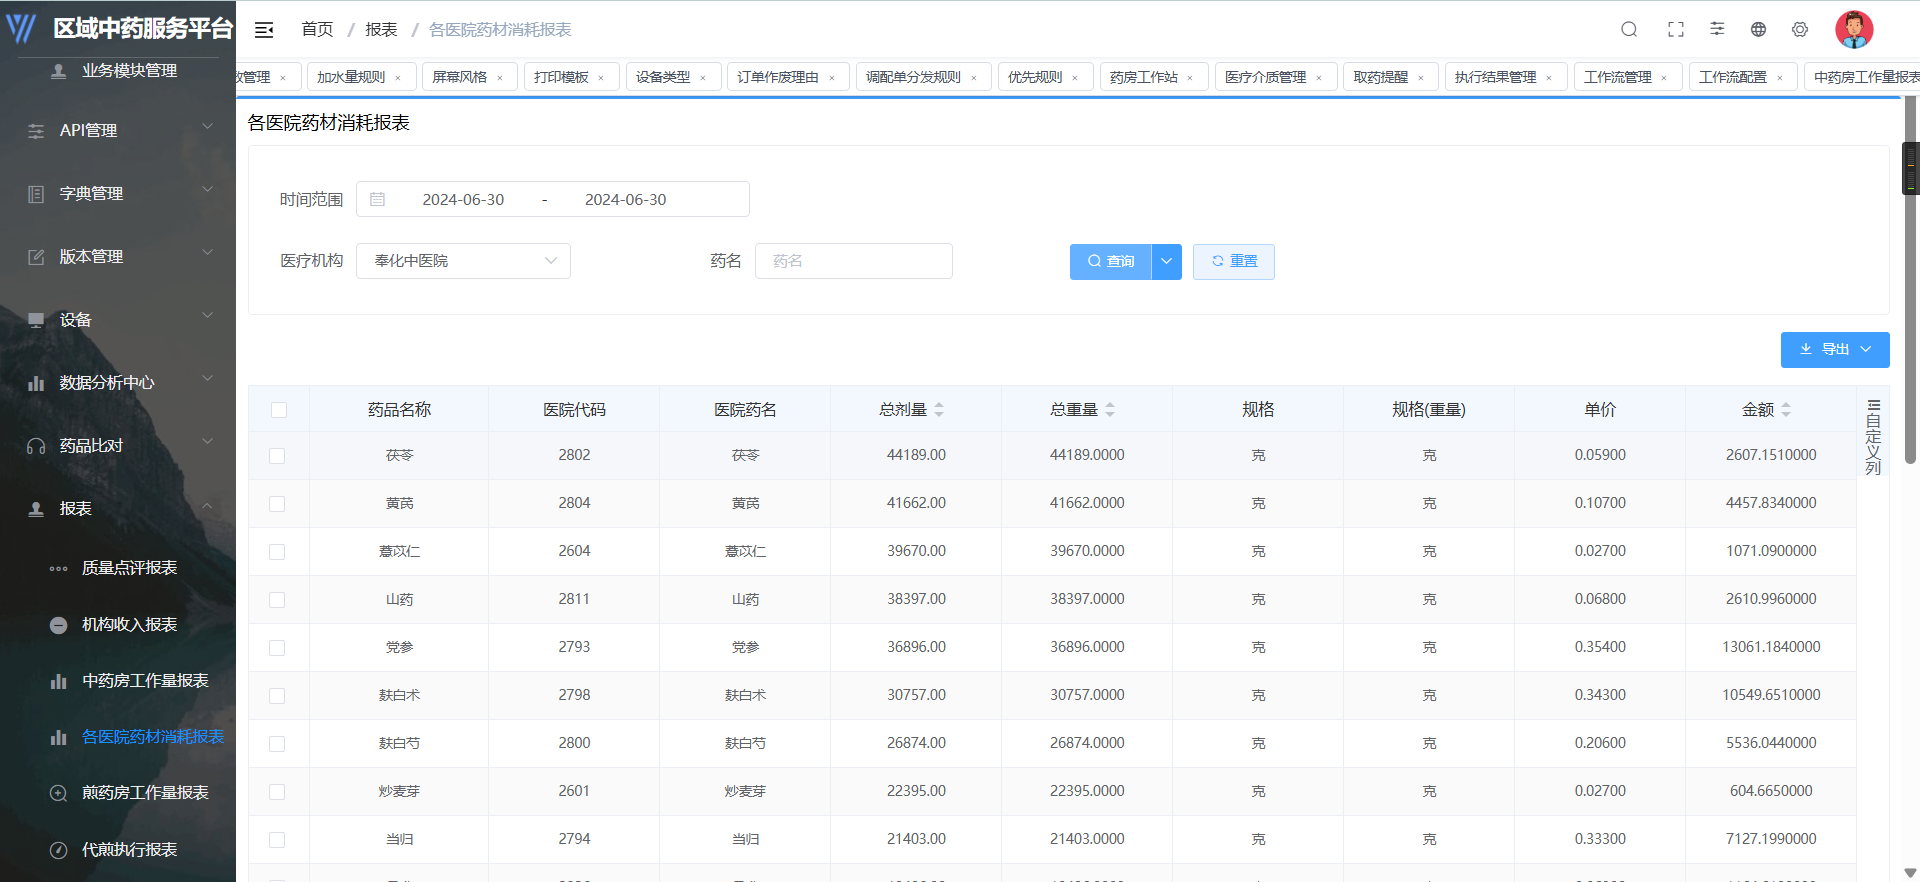This screenshot has width=1920, height=882.
Task: Select all rows header checkbox
Action: point(278,410)
